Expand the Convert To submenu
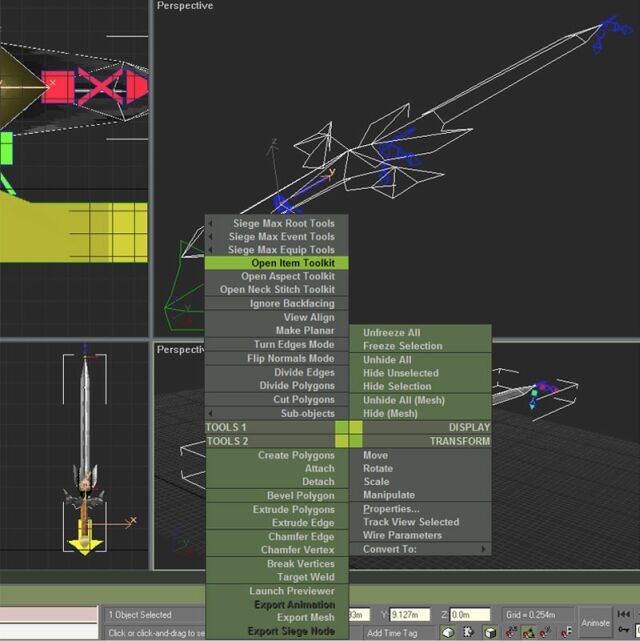This screenshot has width=640, height=641. tap(421, 549)
